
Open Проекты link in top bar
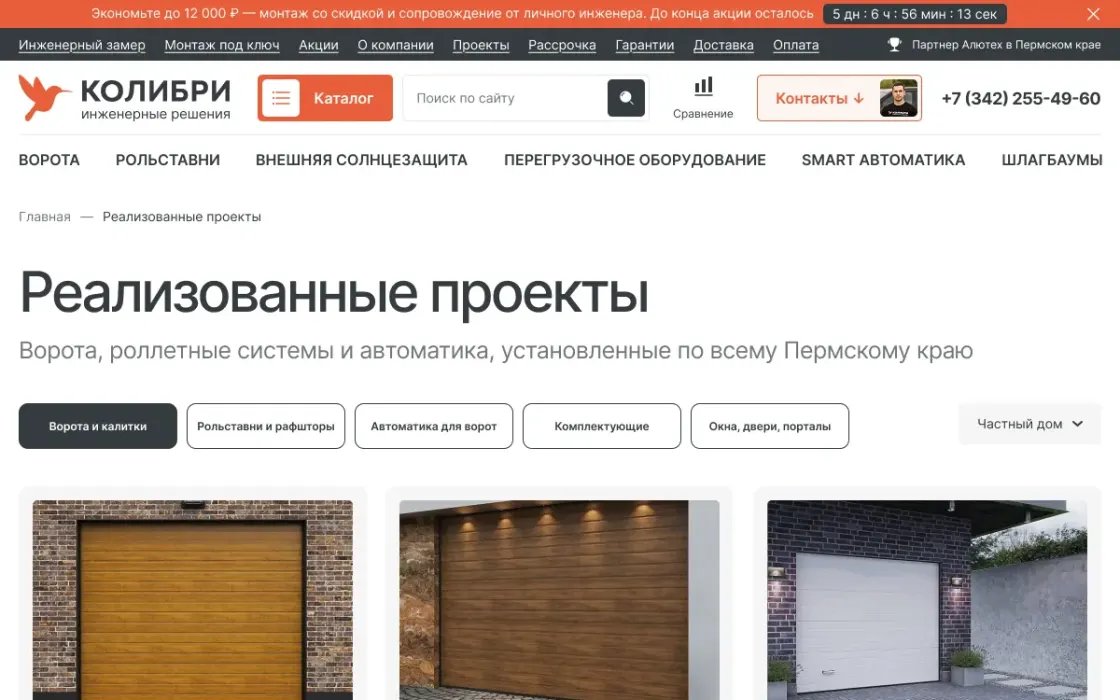481,45
